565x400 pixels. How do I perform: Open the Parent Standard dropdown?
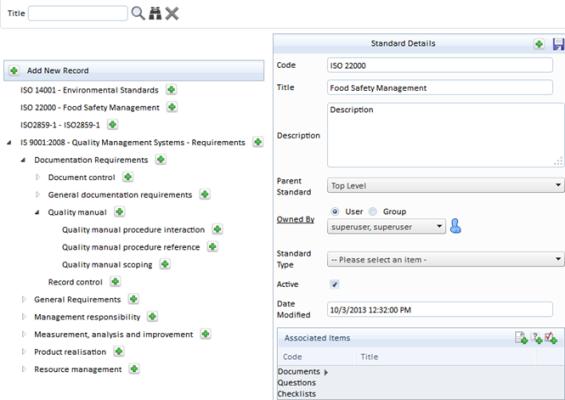tap(446, 185)
